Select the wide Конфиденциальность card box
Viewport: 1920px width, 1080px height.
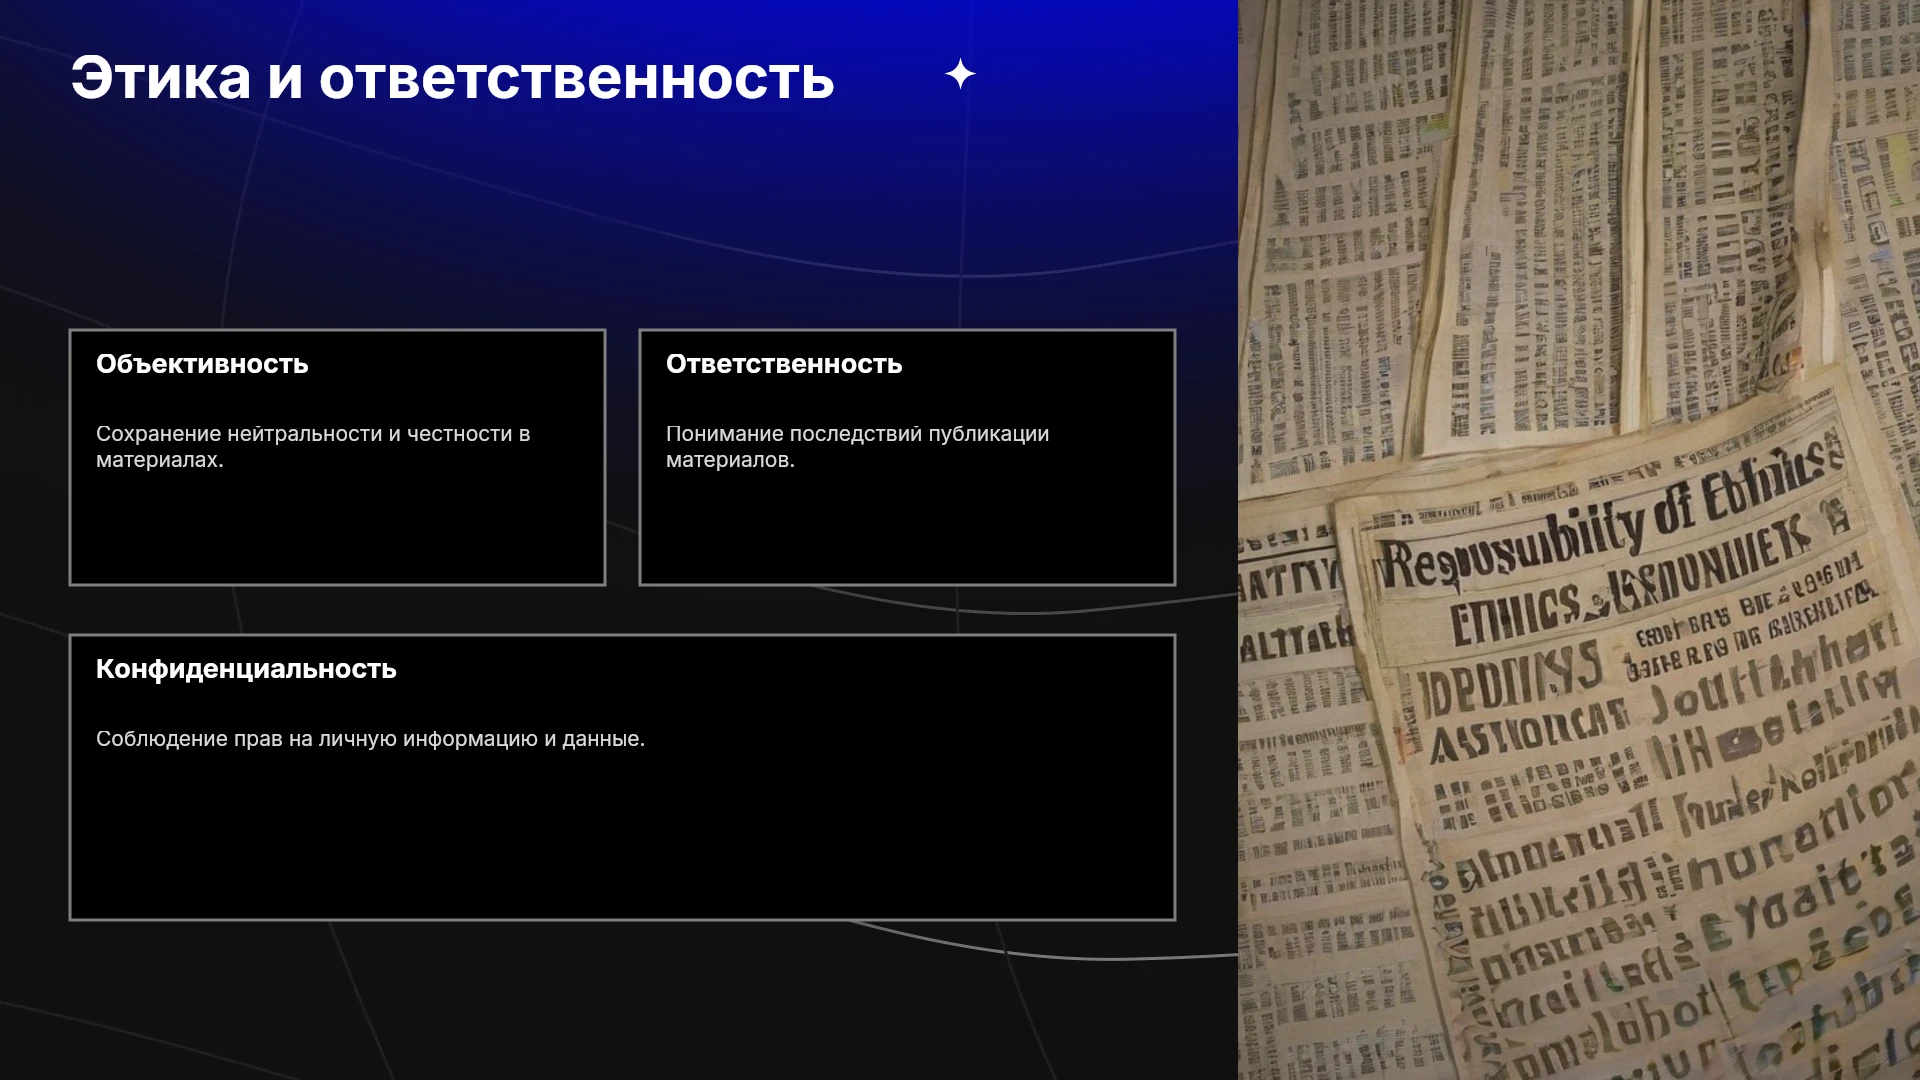click(x=622, y=777)
